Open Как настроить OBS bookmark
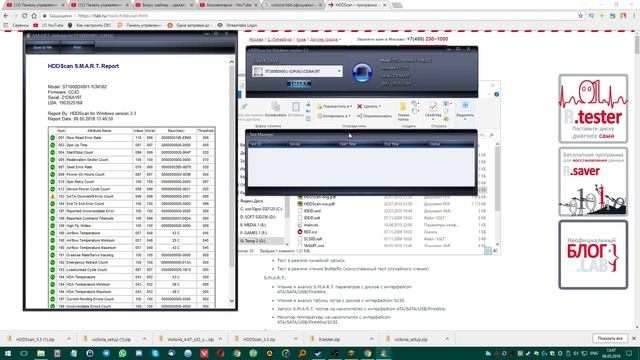 [x=89, y=25]
